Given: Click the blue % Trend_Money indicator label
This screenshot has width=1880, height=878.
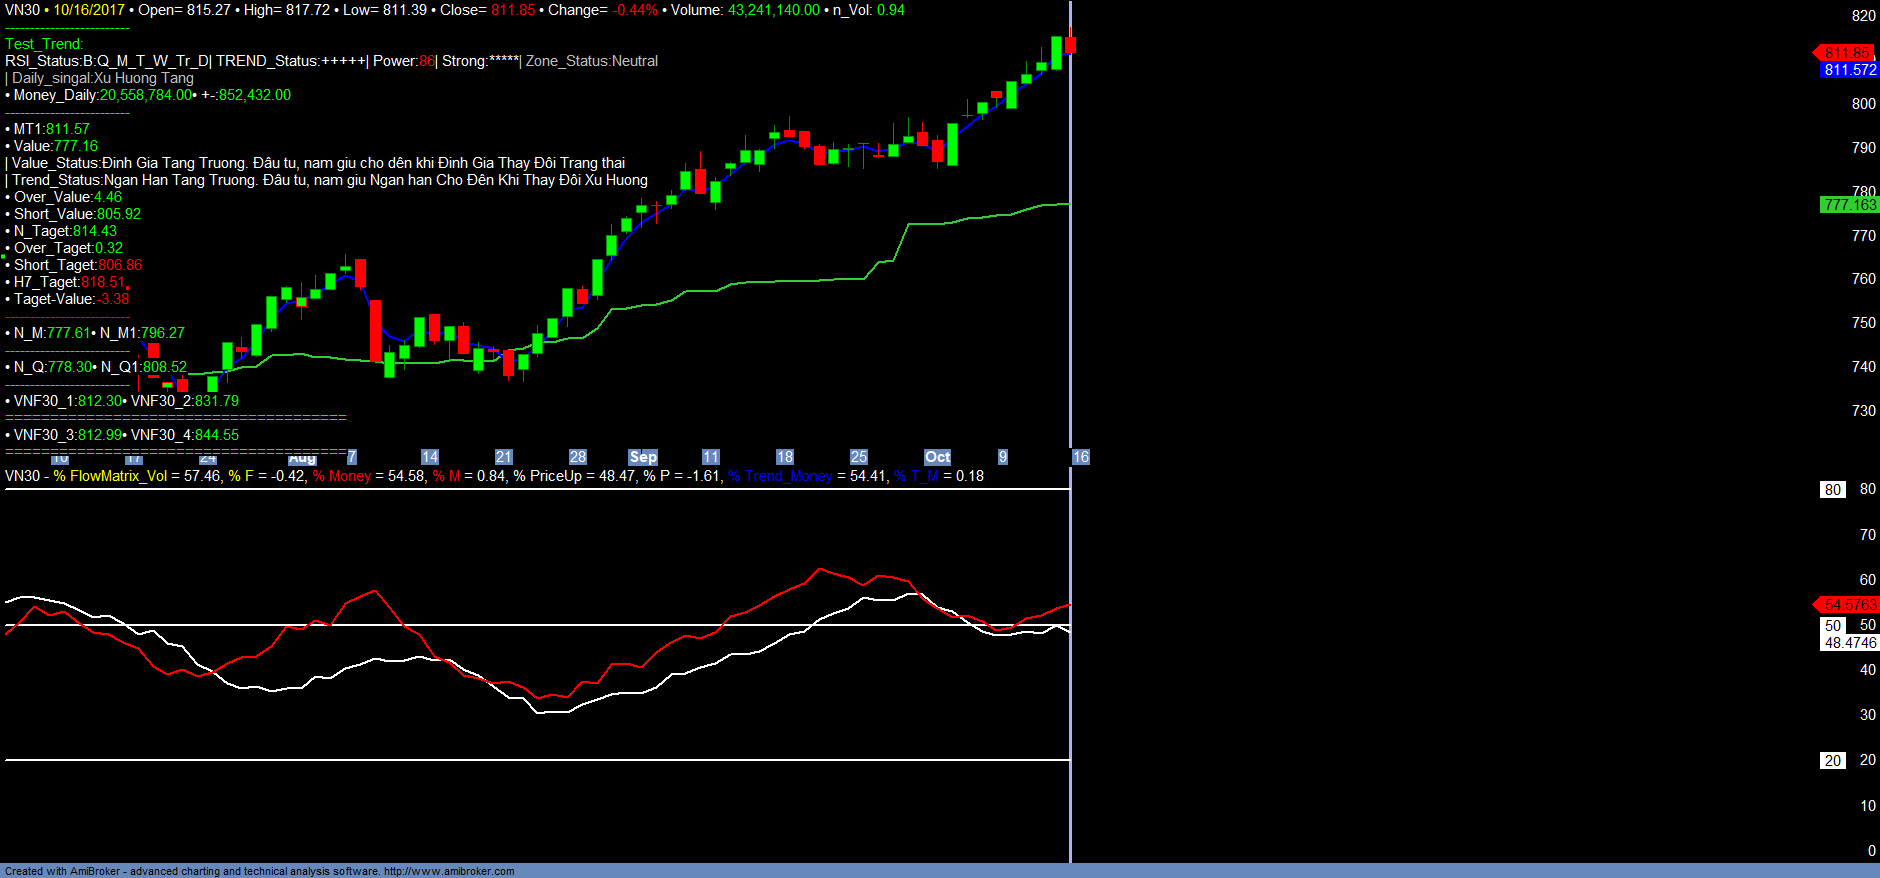Looking at the screenshot, I should tap(780, 476).
